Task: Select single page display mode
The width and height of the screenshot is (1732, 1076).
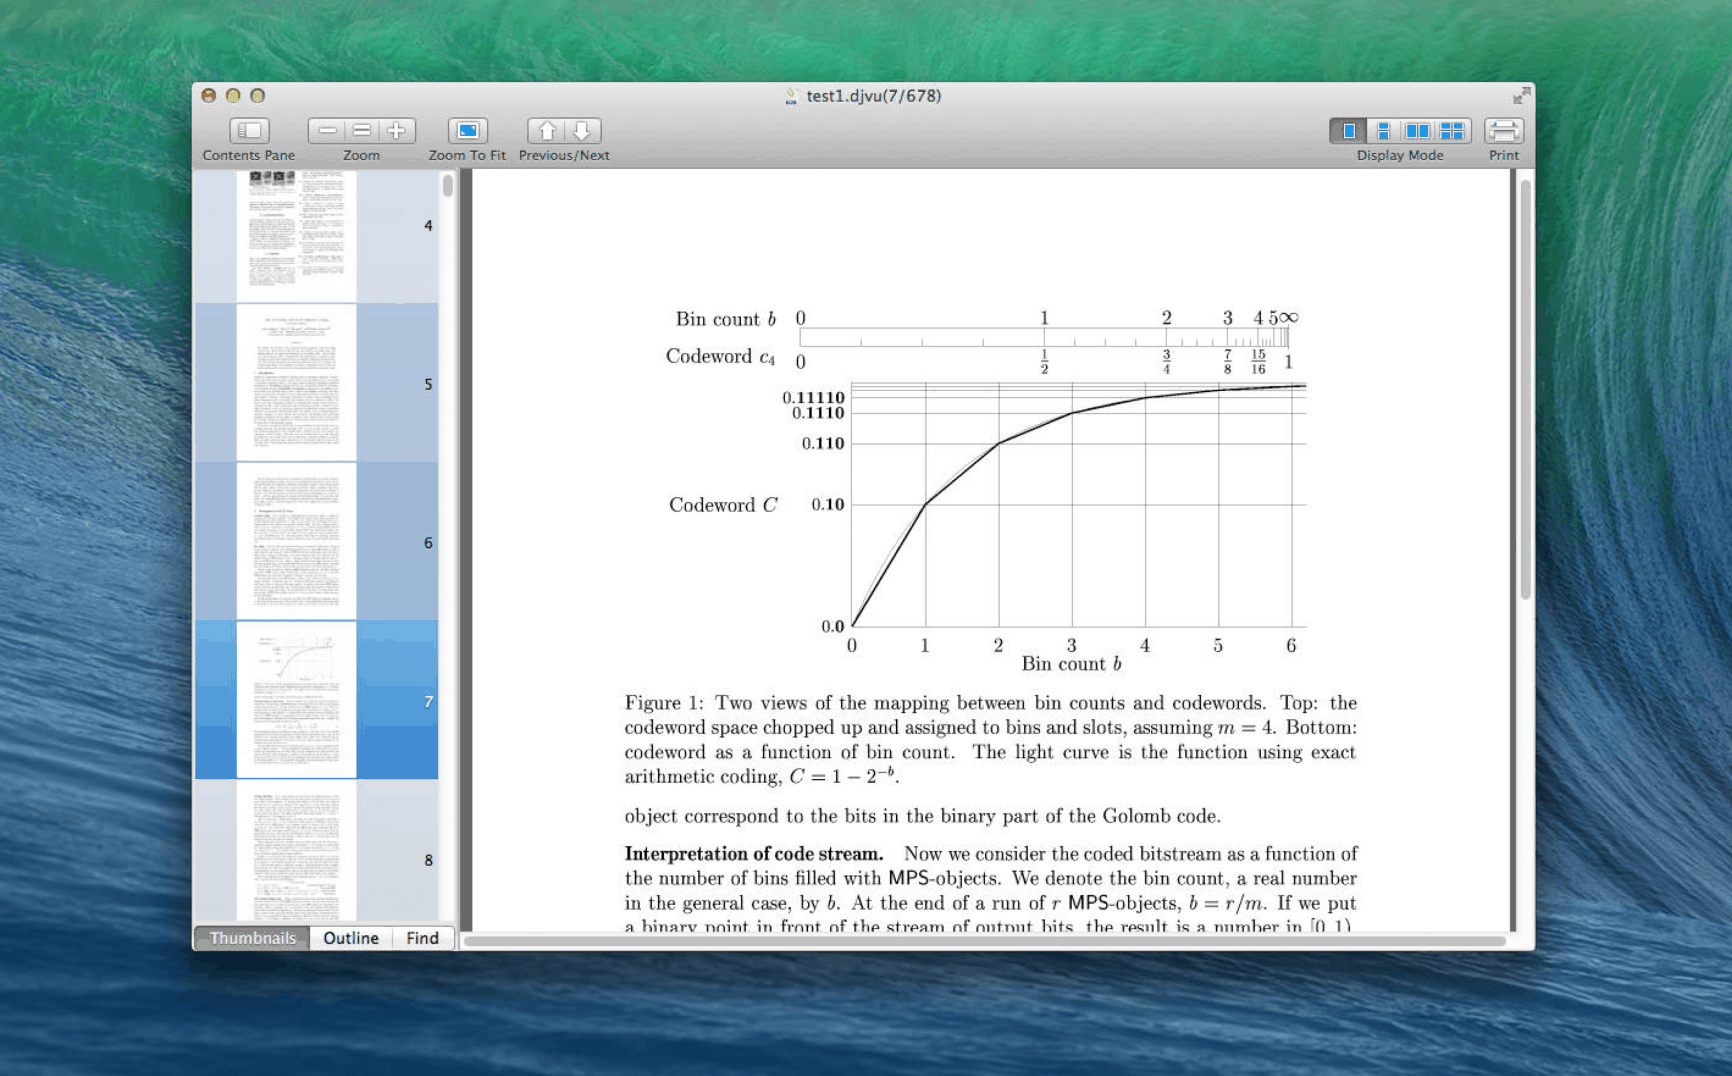Action: point(1348,131)
